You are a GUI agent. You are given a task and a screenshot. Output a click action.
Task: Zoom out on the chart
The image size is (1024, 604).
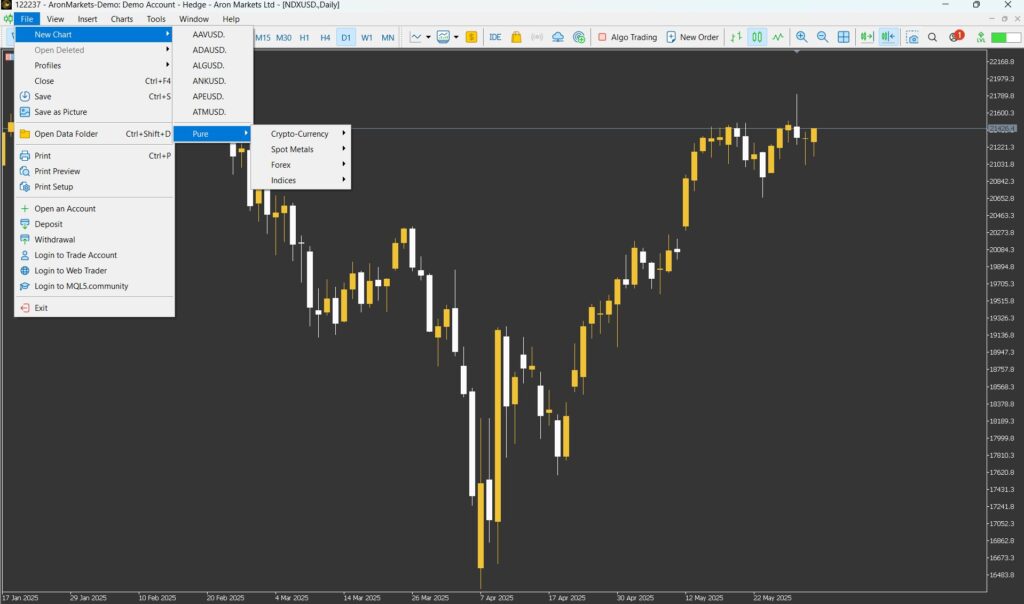point(822,37)
